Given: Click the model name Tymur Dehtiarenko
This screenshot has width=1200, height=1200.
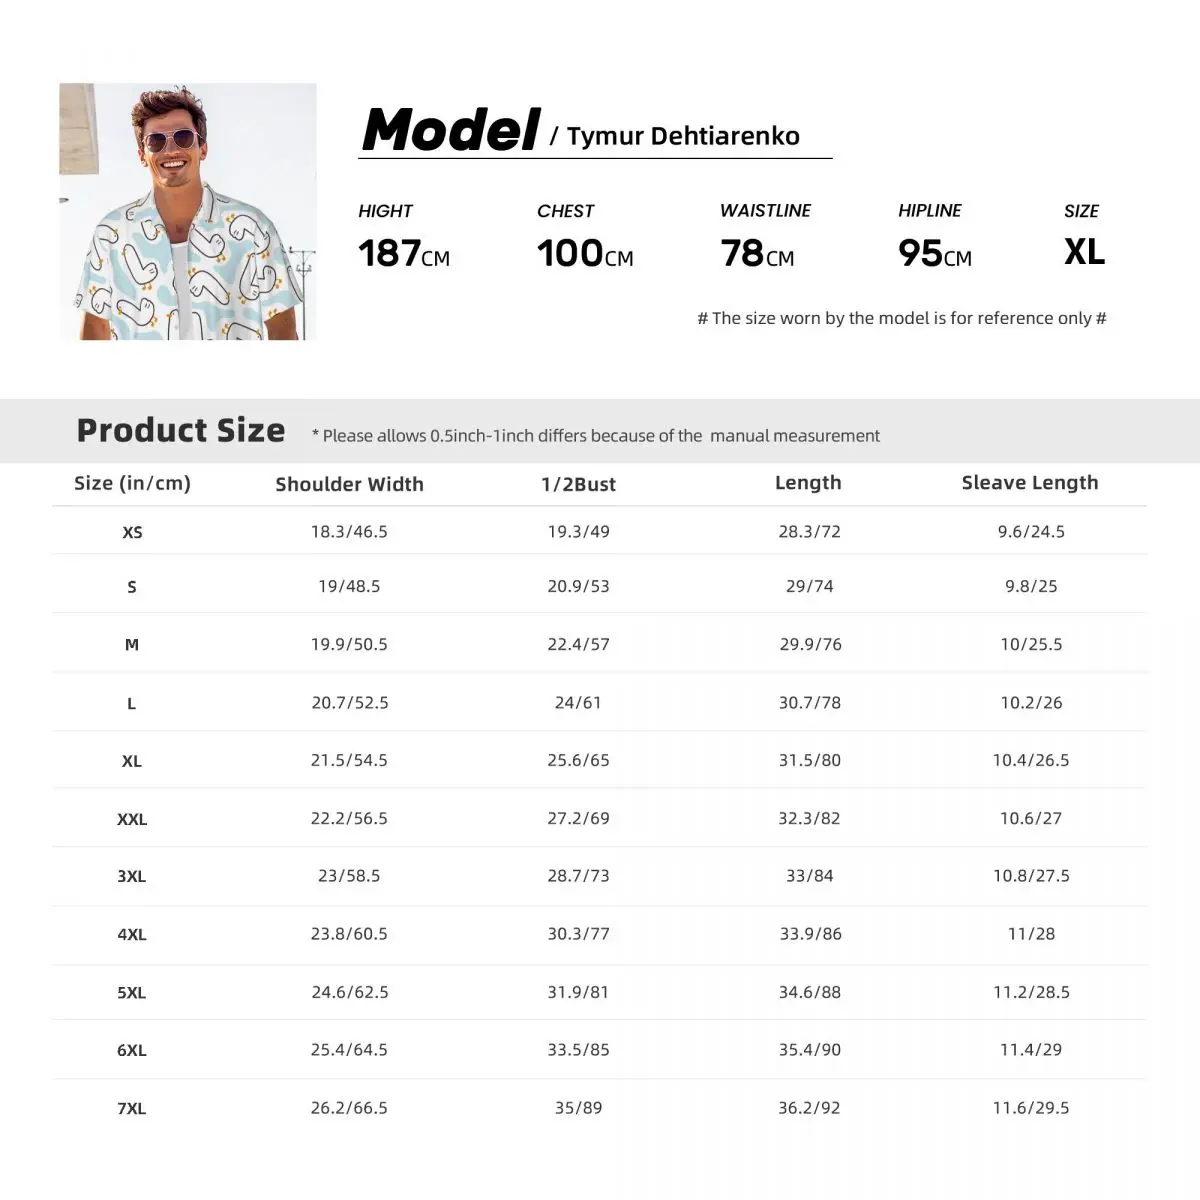Looking at the screenshot, I should coord(683,136).
